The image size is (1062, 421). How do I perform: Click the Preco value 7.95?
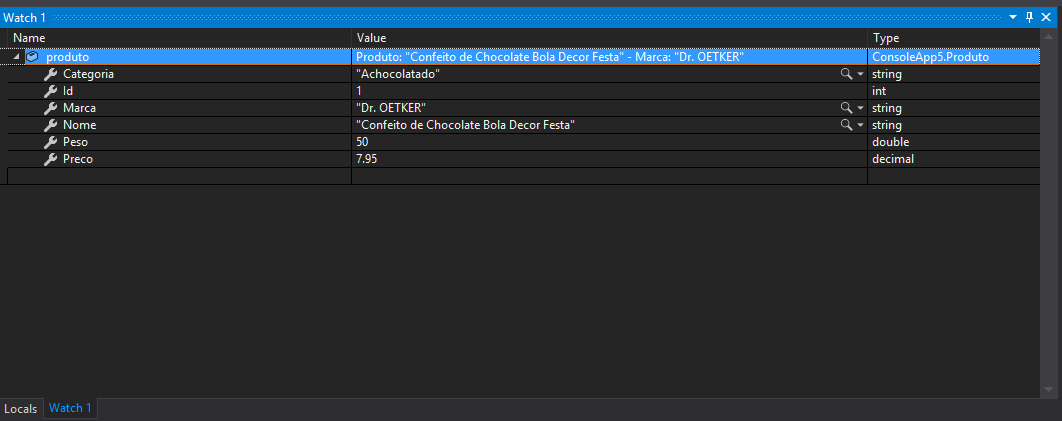coord(366,159)
